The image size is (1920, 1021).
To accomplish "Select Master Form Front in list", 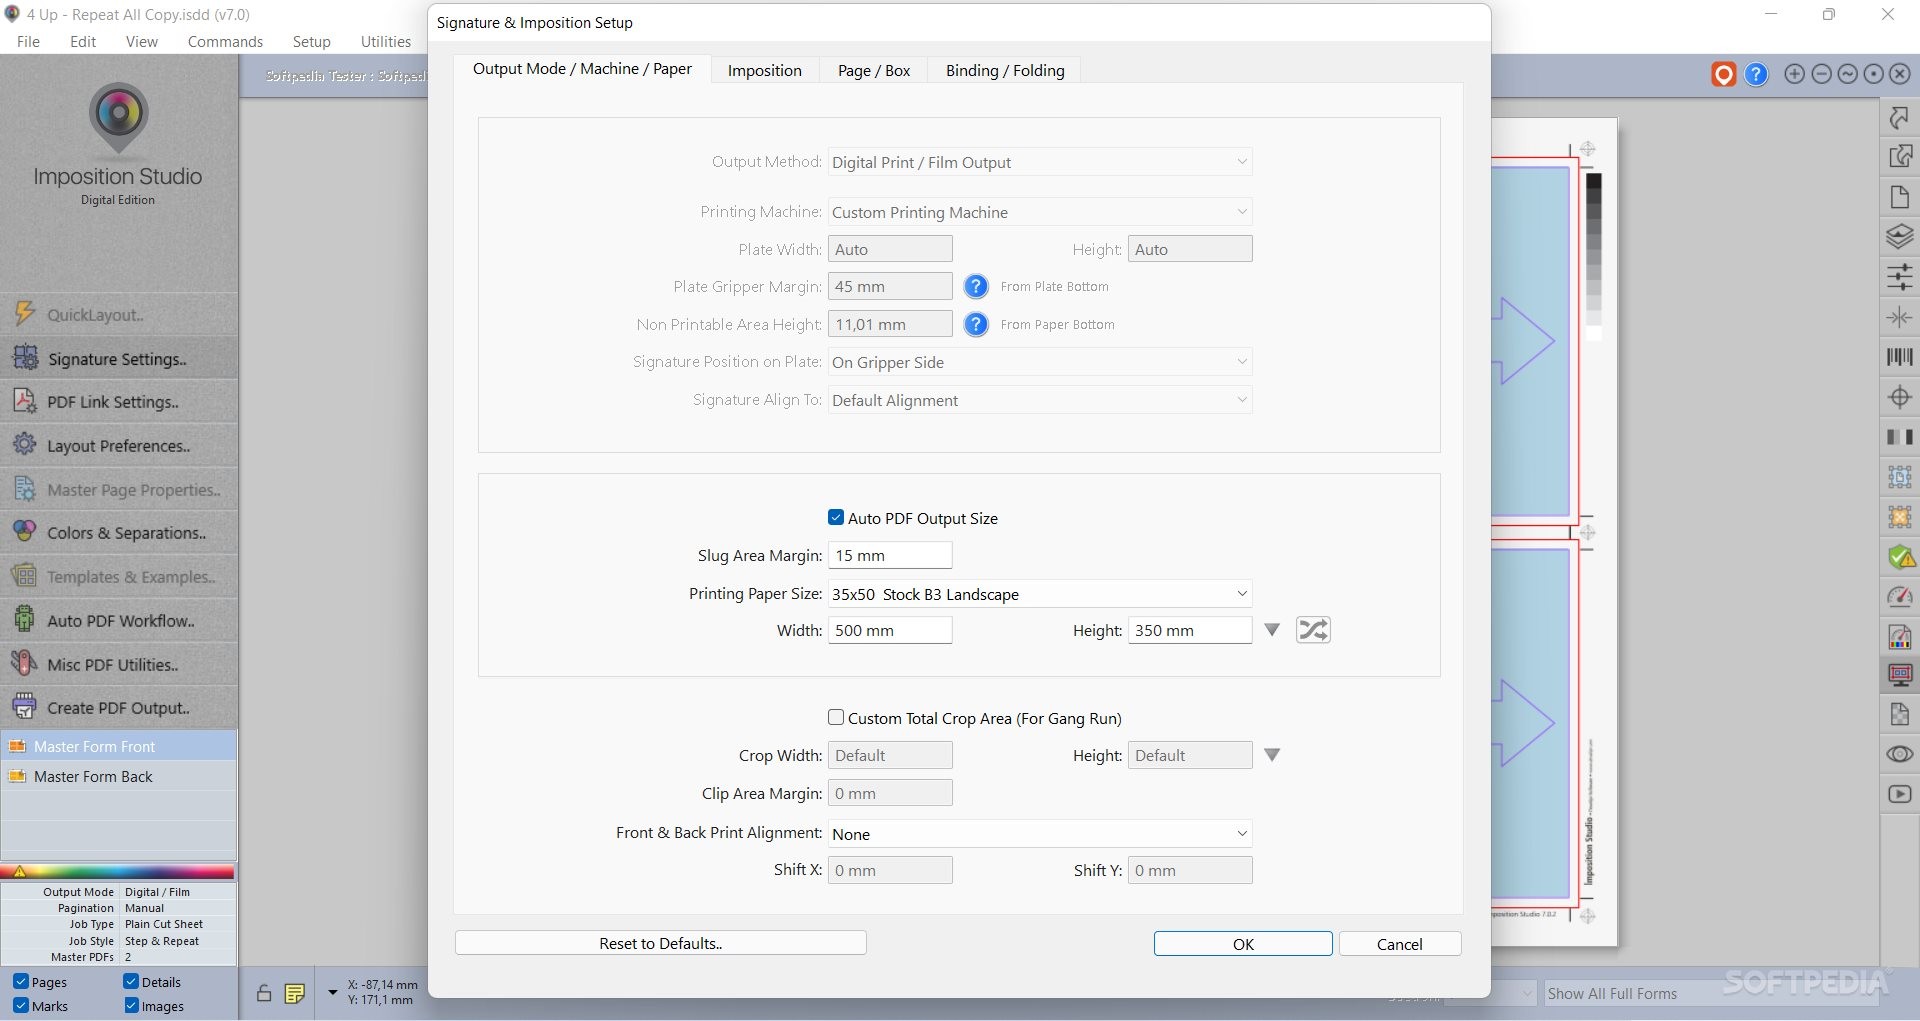I will coord(119,746).
